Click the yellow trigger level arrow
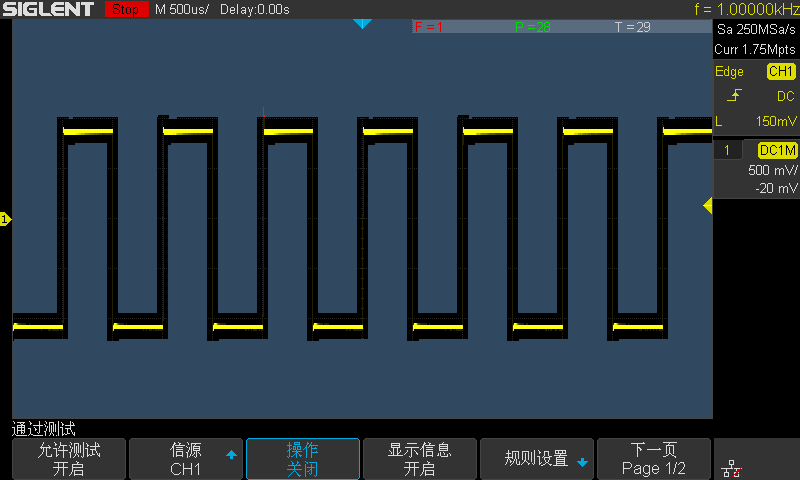This screenshot has height=480, width=800. 708,206
